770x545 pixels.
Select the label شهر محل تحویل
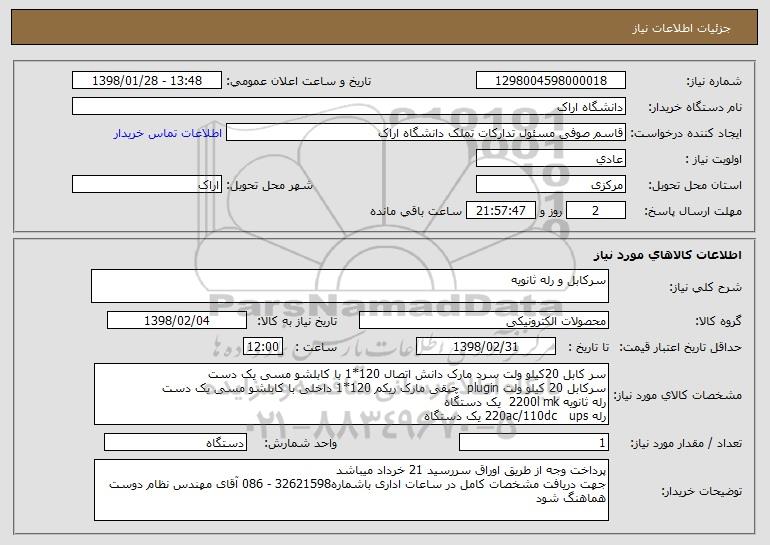(x=269, y=185)
